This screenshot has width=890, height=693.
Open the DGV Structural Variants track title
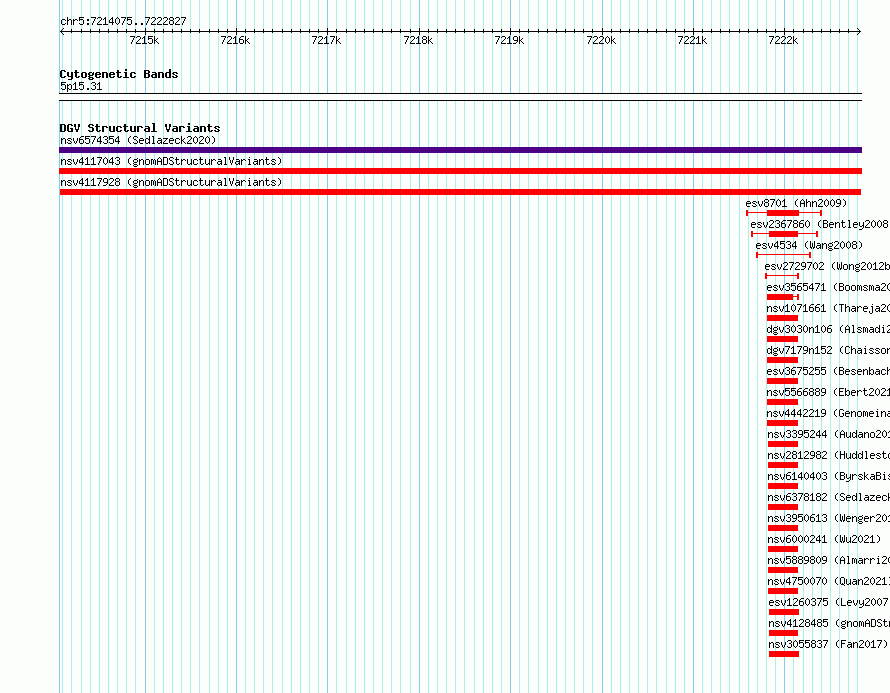pyautogui.click(x=140, y=128)
